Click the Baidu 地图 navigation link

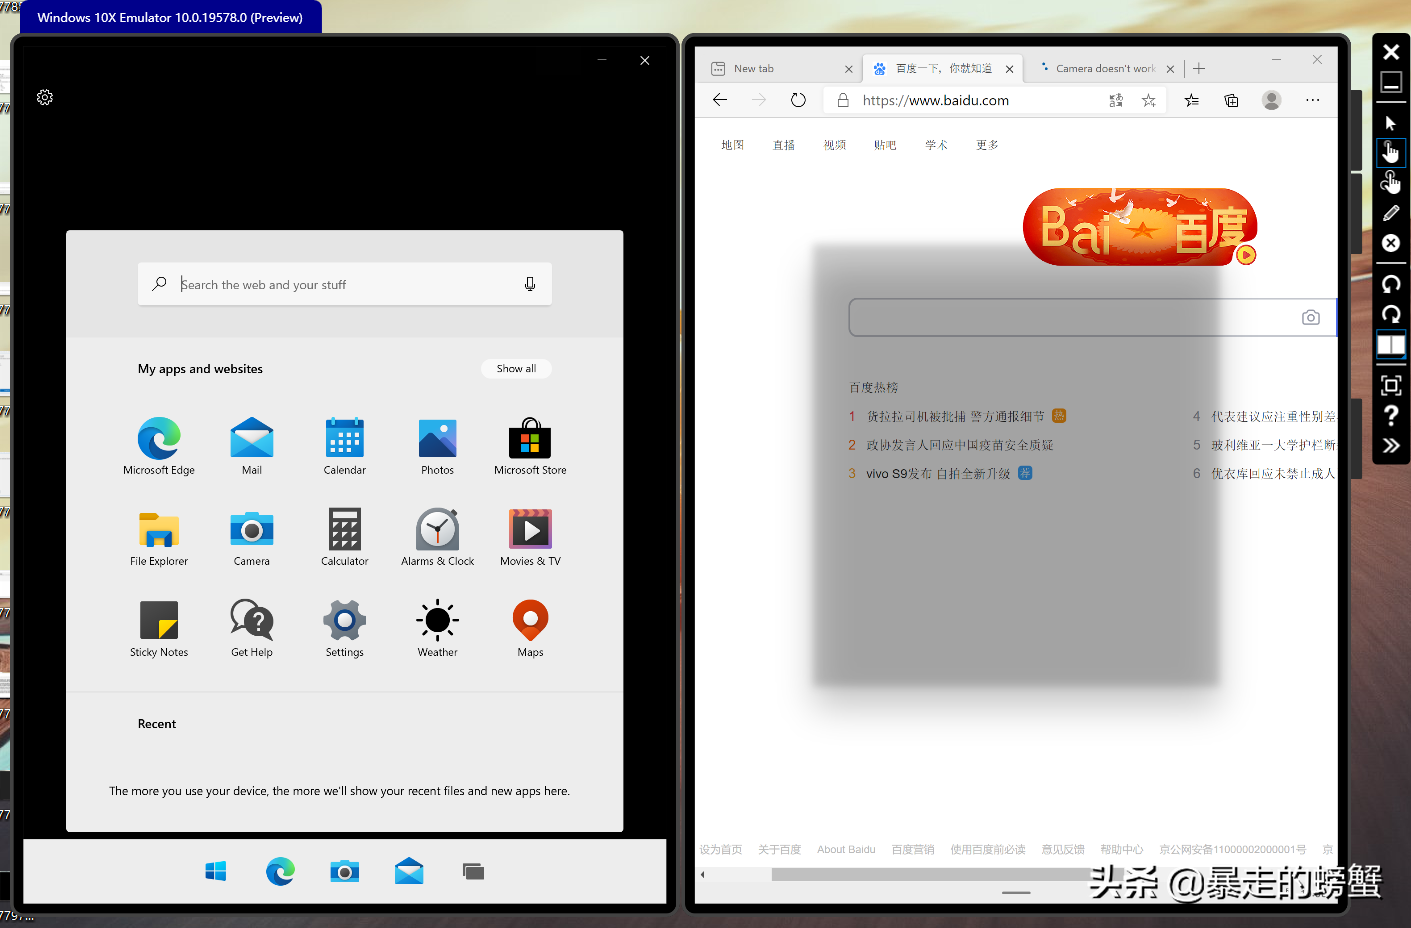pyautogui.click(x=733, y=145)
